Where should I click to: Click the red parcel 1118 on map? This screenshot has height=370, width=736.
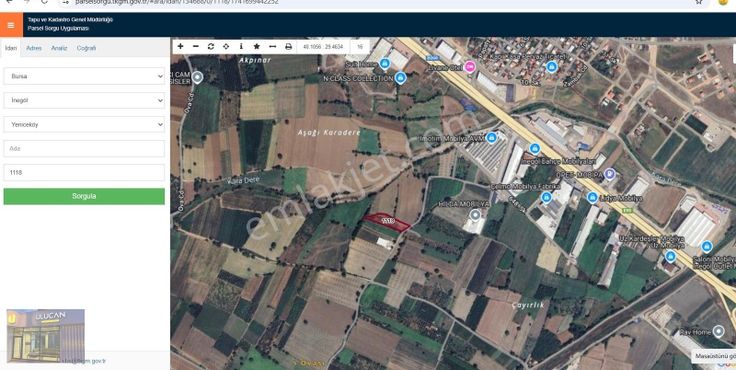387,222
